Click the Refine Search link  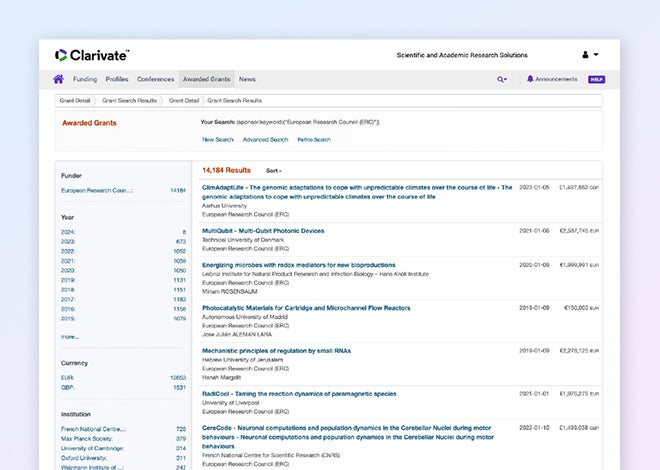314,139
